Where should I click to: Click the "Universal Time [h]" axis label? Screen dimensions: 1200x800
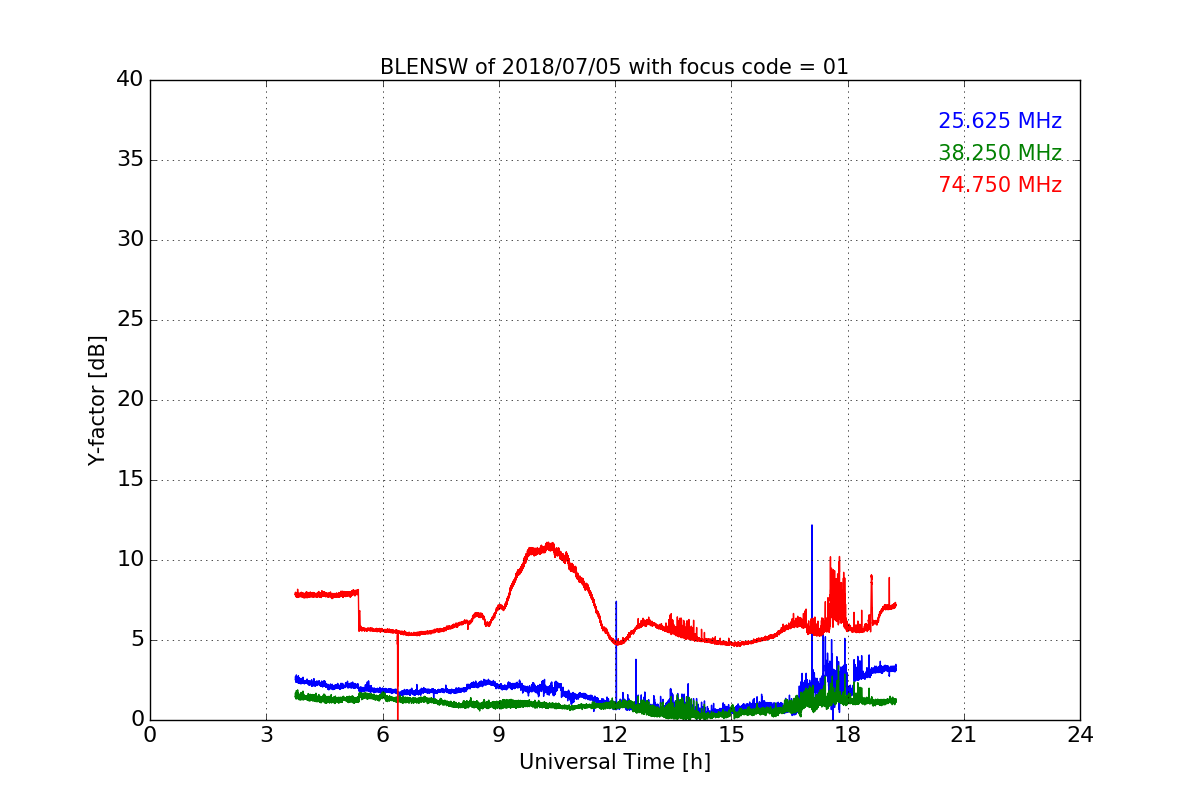[x=615, y=762]
